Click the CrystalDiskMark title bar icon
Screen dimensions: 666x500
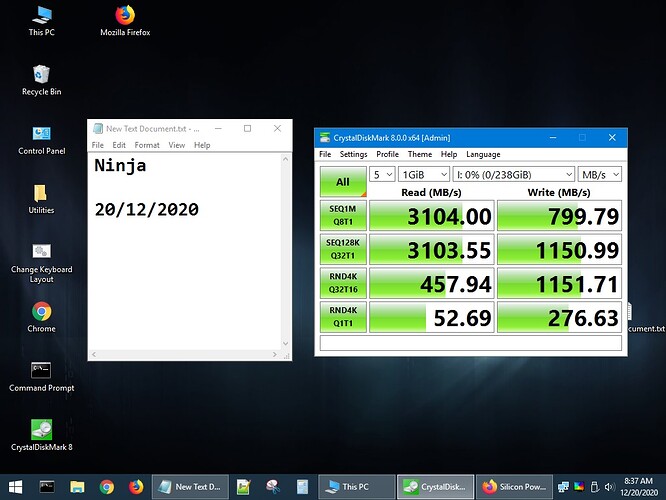(325, 138)
